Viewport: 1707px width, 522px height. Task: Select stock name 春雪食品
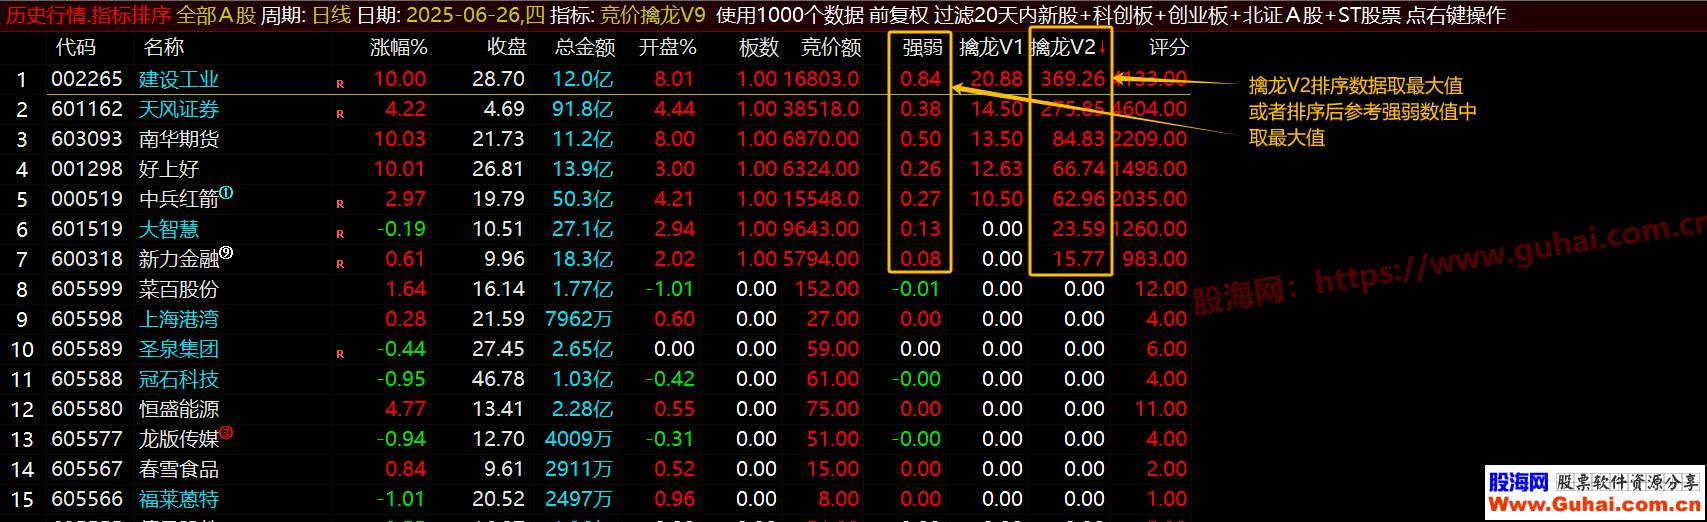[x=179, y=469]
